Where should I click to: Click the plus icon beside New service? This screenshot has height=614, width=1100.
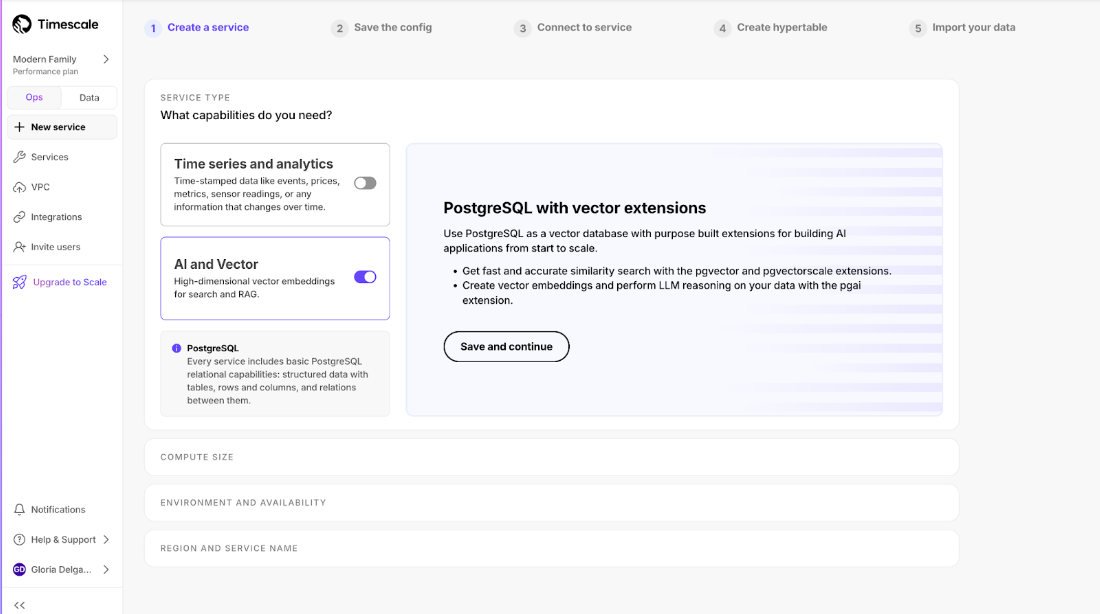[19, 127]
